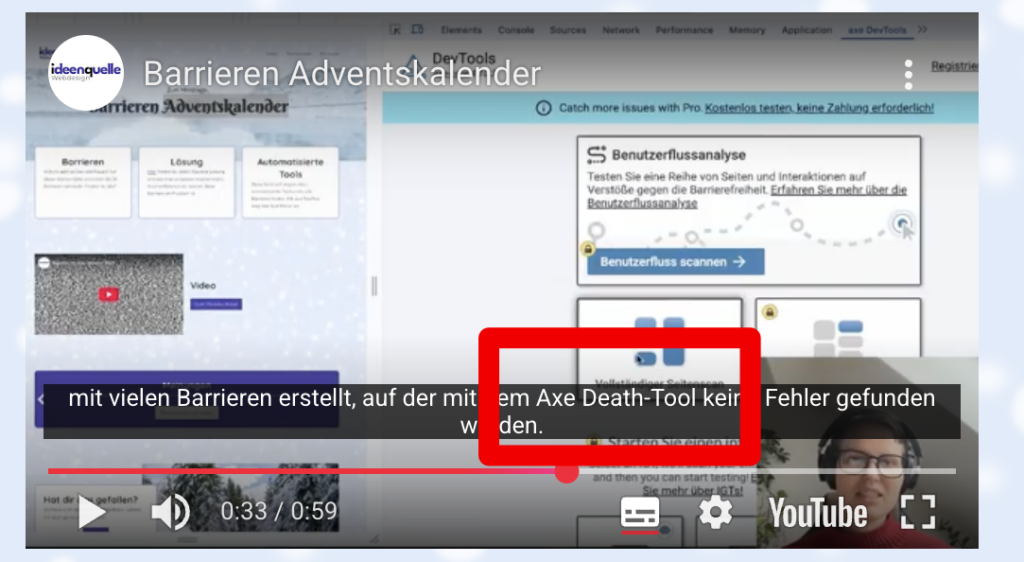Switch the video to fullscreen
The image size is (1024, 562).
[918, 512]
